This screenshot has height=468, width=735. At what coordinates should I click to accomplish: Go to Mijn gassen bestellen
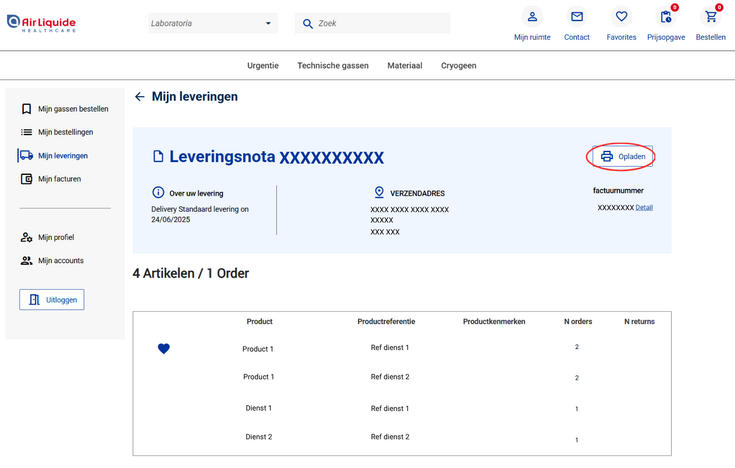[73, 109]
